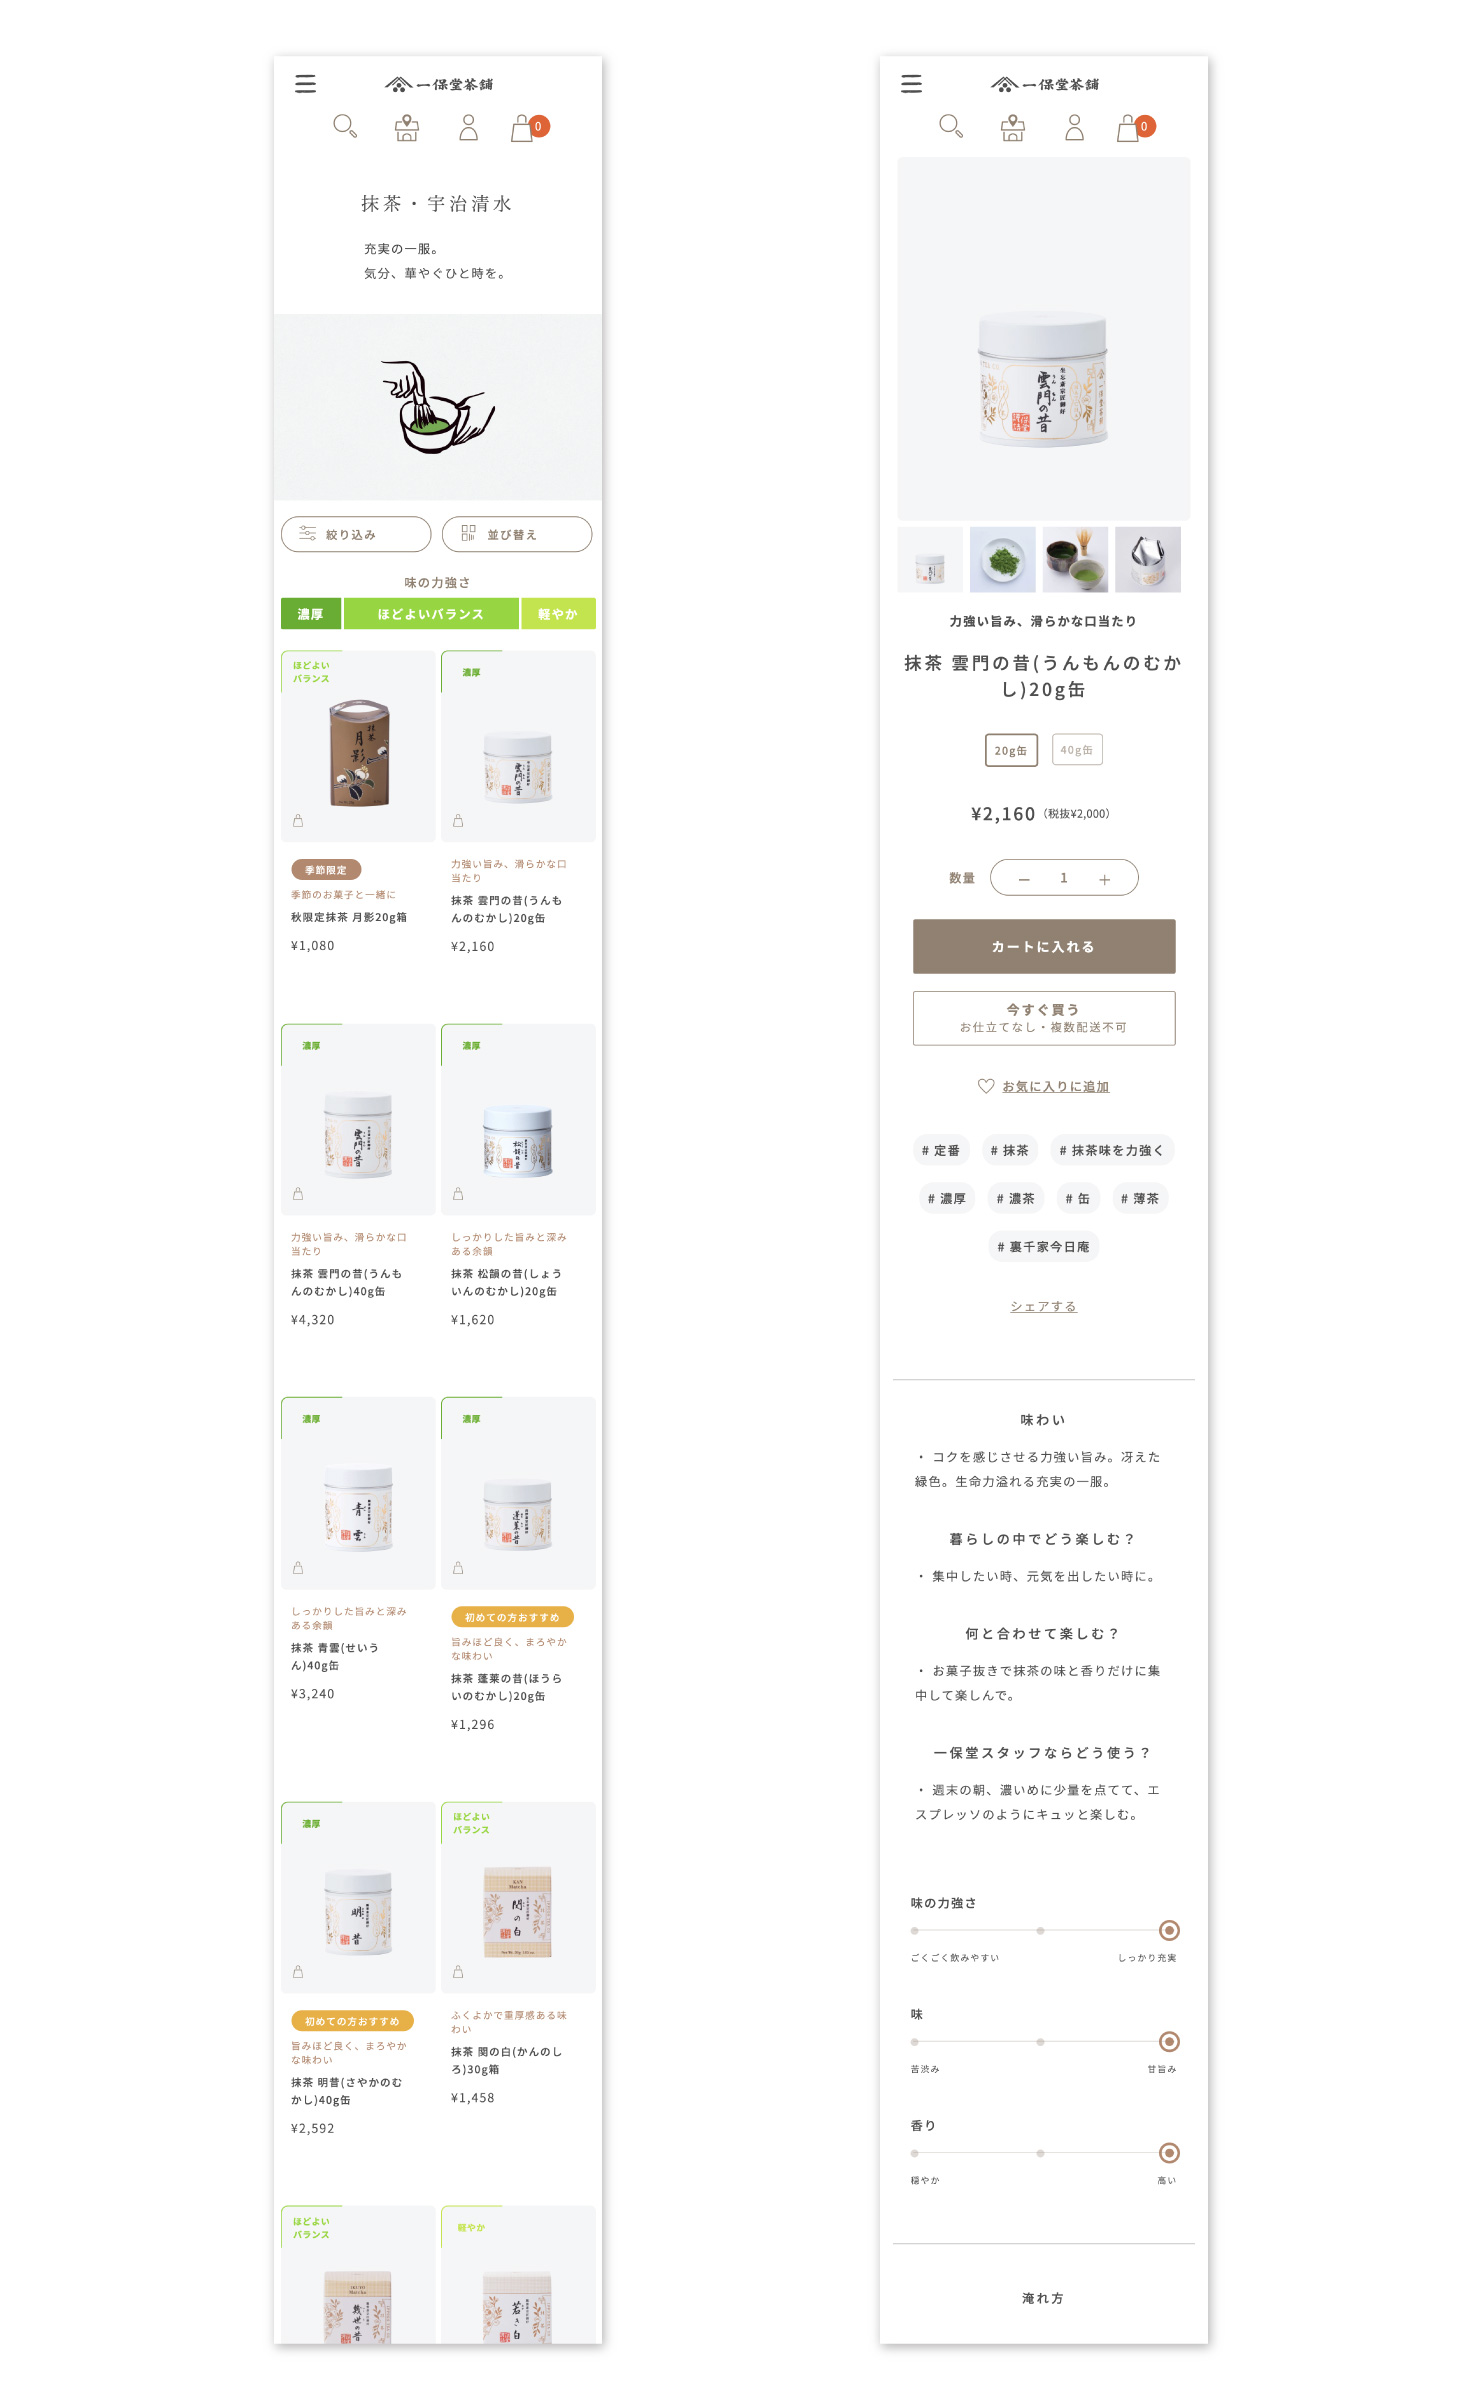Image resolution: width=1480 pixels, height=2400 pixels.
Task: Open the 並び替え sort options
Action: pyautogui.click(x=517, y=534)
